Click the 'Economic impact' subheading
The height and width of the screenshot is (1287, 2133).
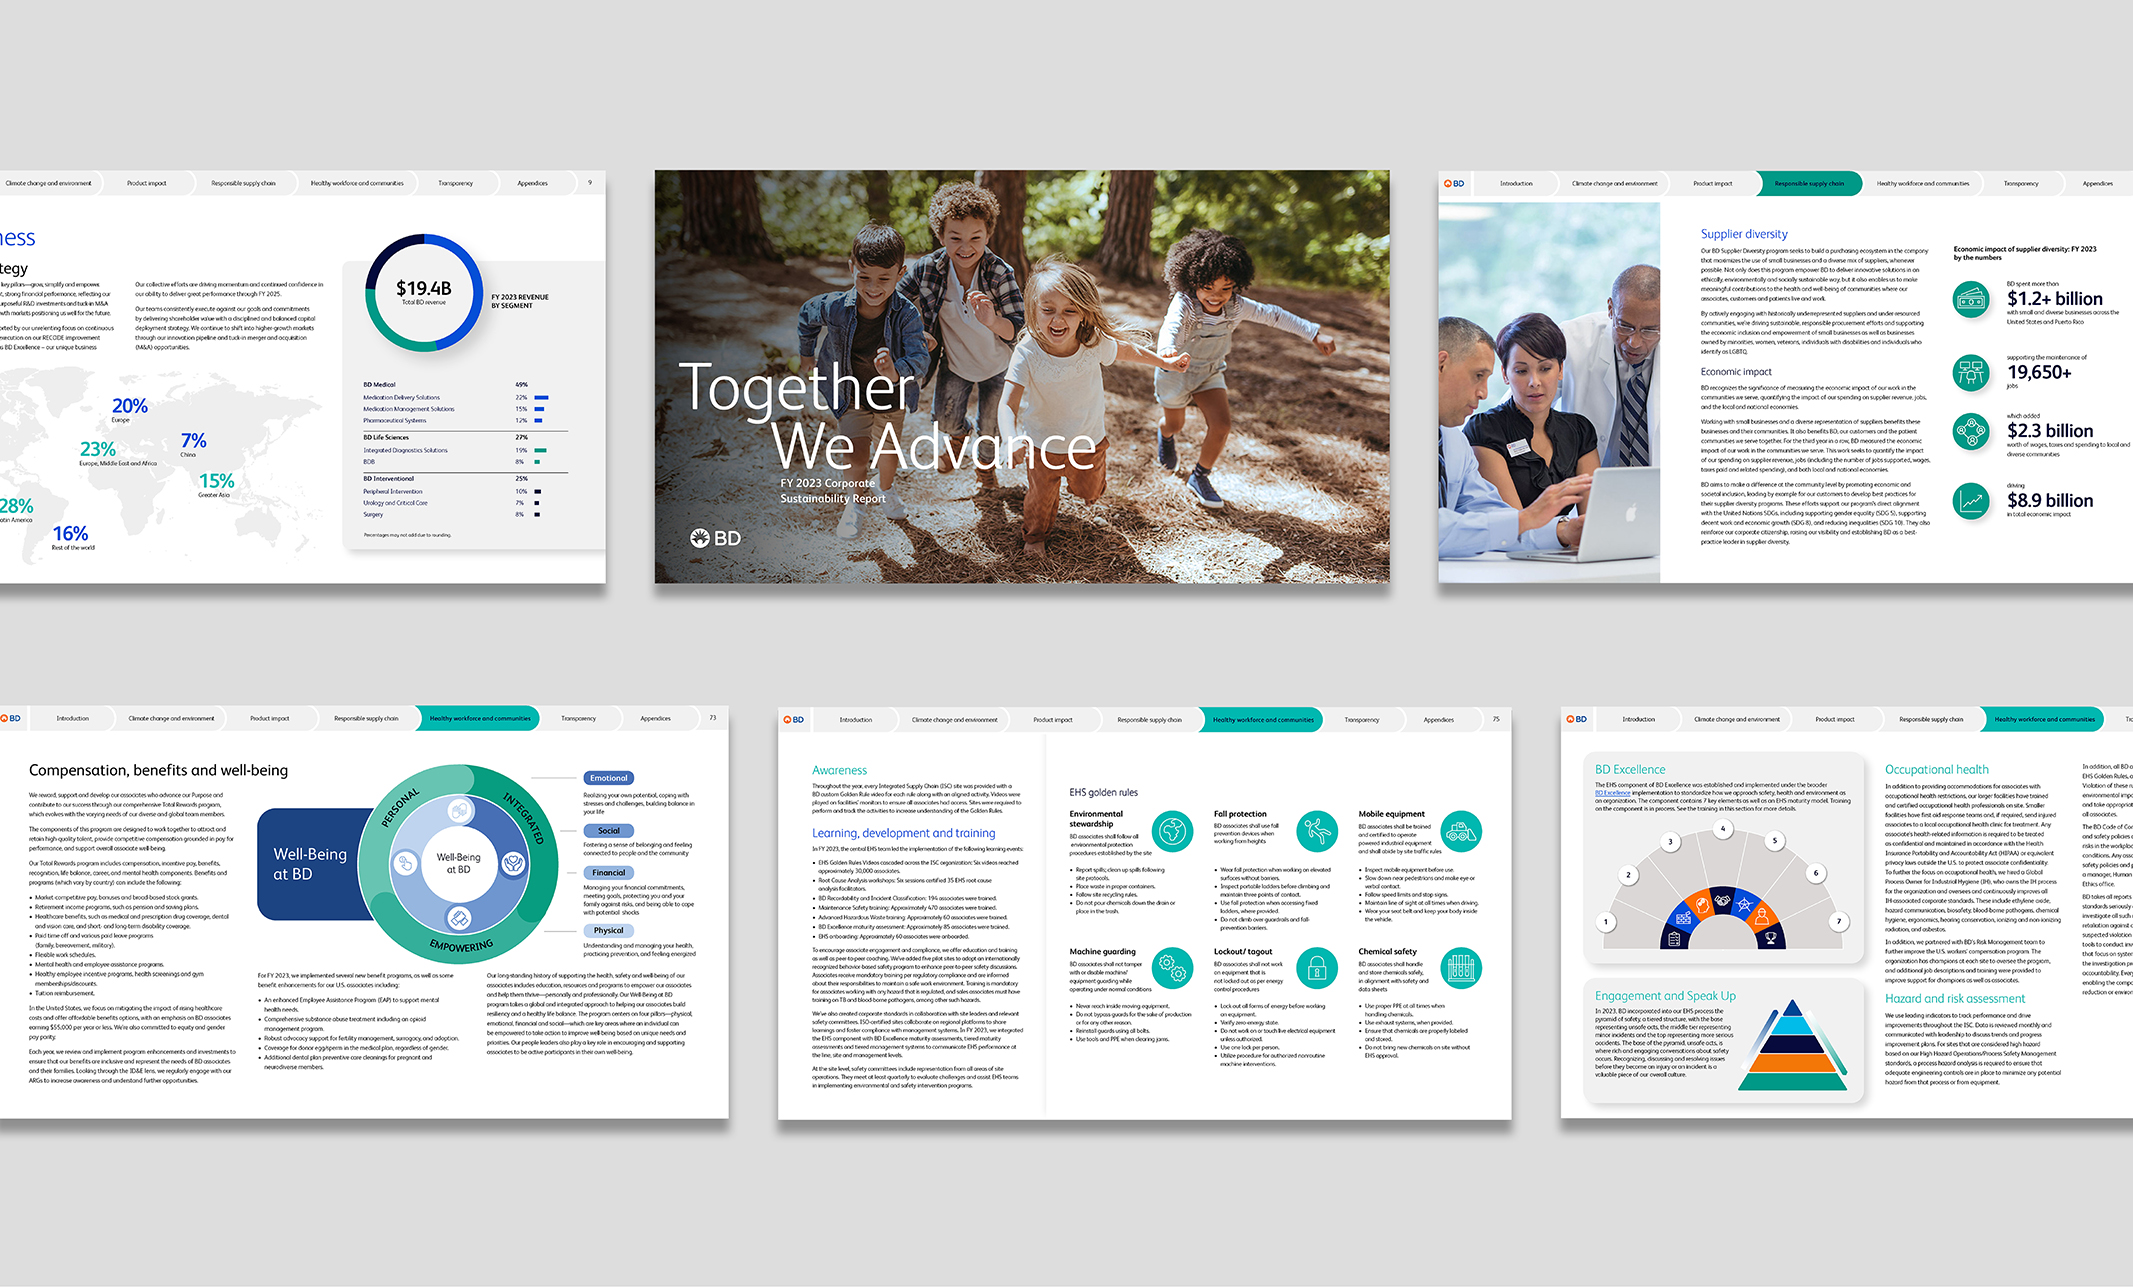(x=1736, y=372)
